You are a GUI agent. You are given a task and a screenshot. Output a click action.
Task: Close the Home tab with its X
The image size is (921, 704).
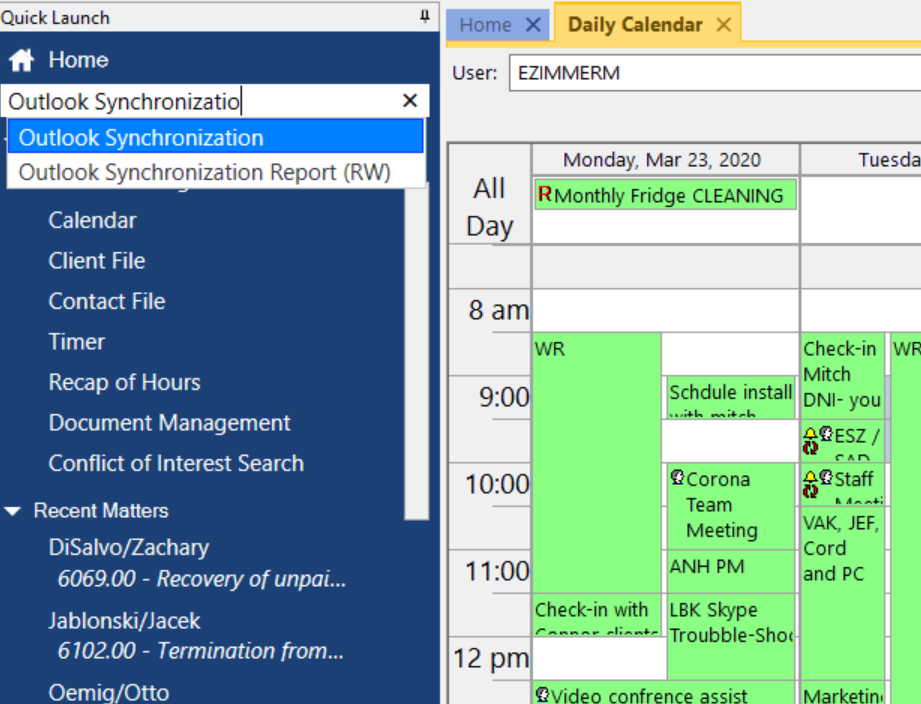533,25
